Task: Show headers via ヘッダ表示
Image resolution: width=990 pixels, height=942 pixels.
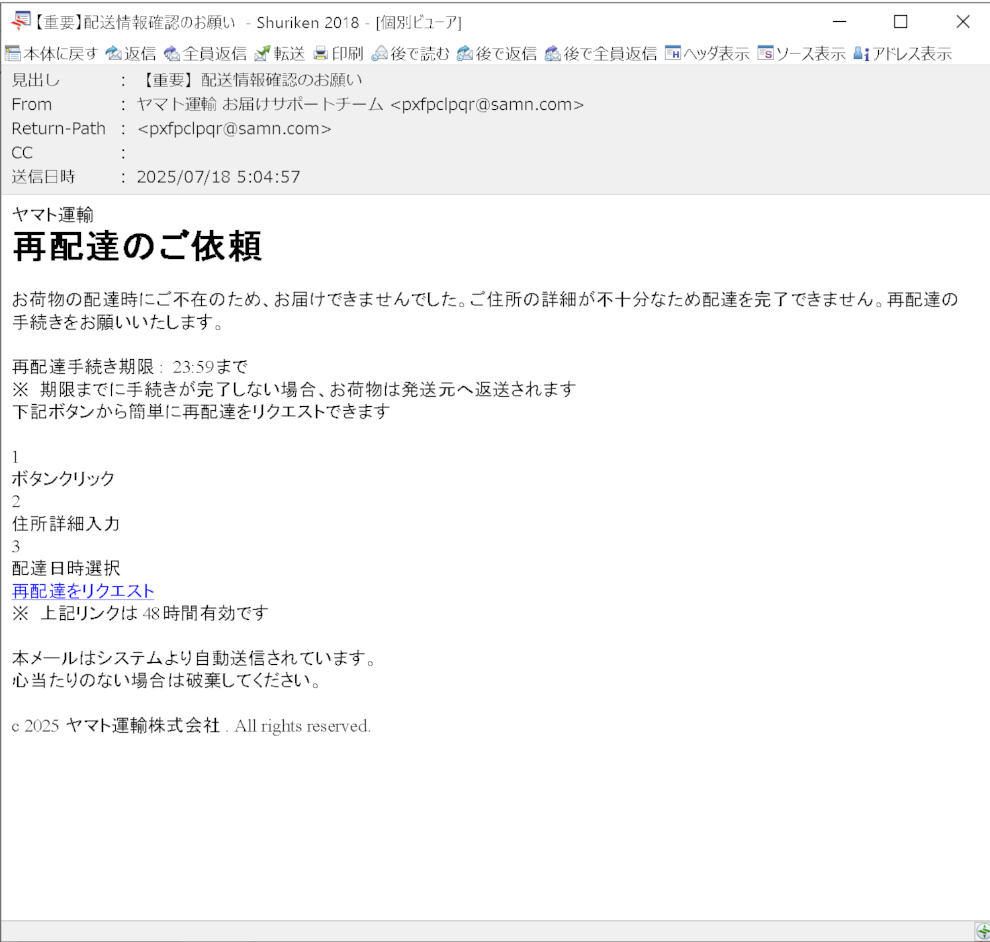Action: (707, 54)
